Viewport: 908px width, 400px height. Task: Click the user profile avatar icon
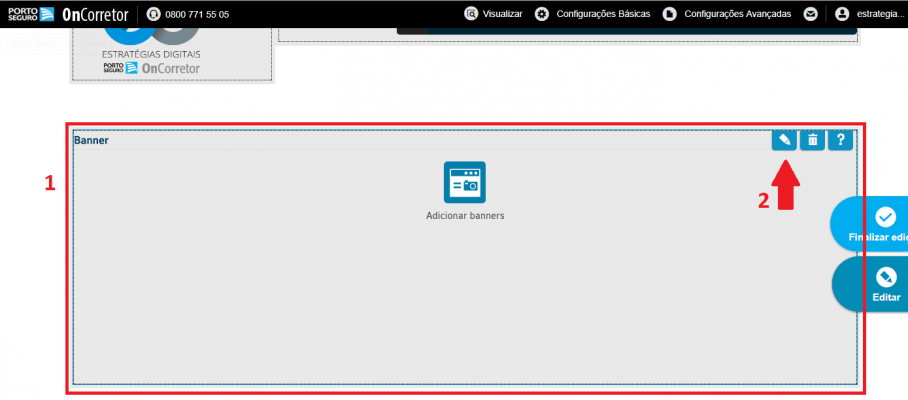[x=842, y=14]
